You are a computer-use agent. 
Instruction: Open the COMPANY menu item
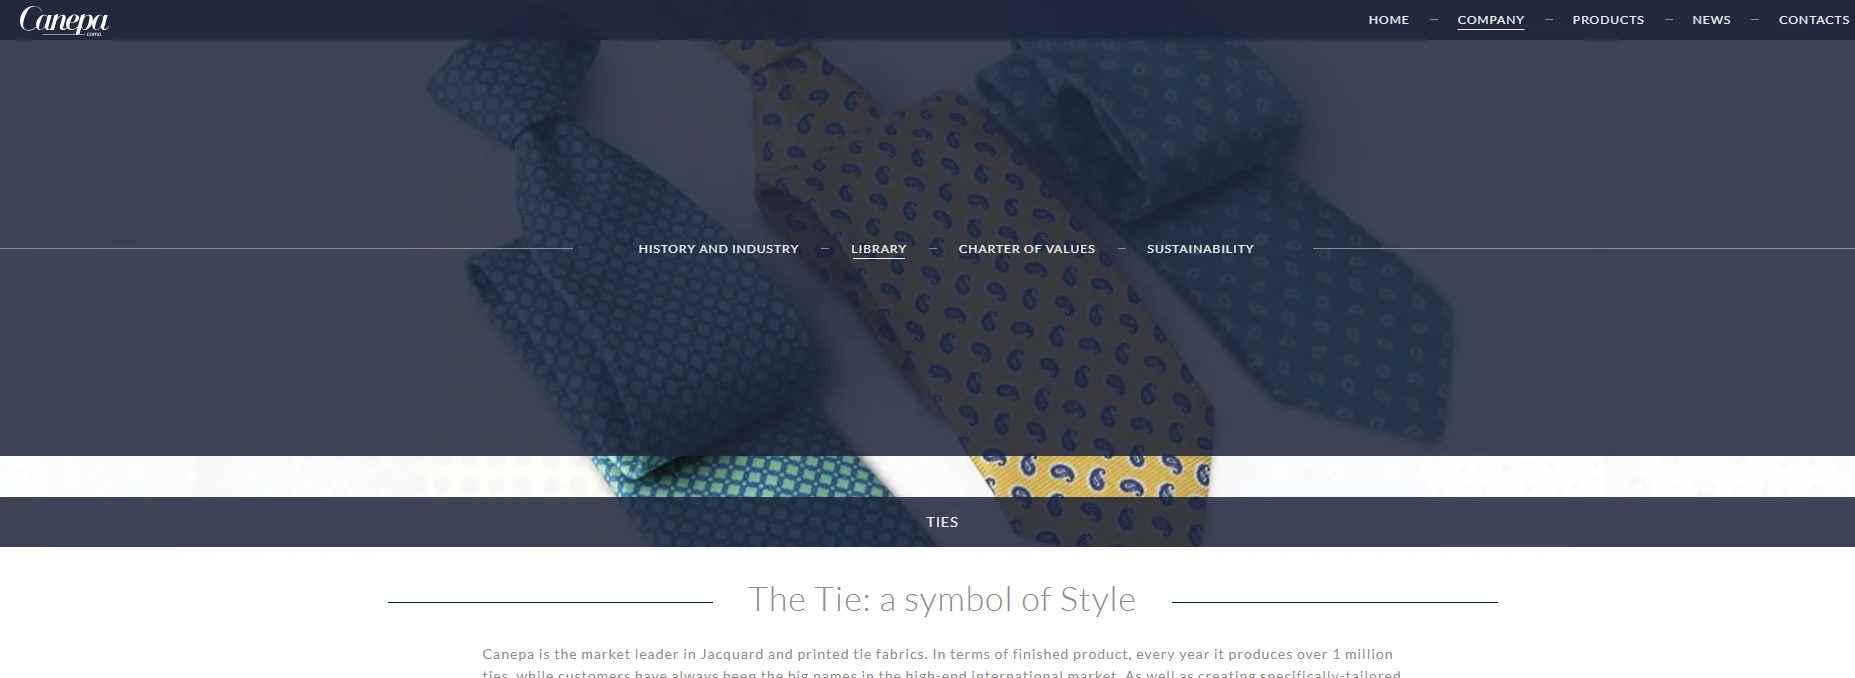point(1490,20)
